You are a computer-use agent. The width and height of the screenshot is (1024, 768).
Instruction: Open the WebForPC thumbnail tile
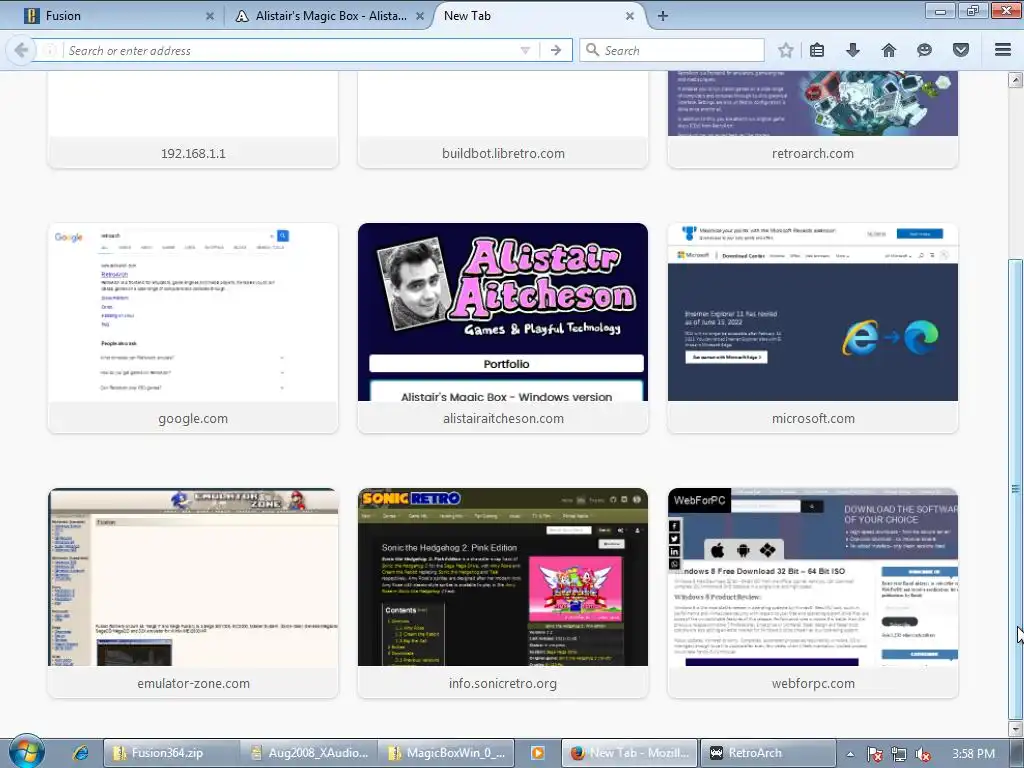click(812, 577)
